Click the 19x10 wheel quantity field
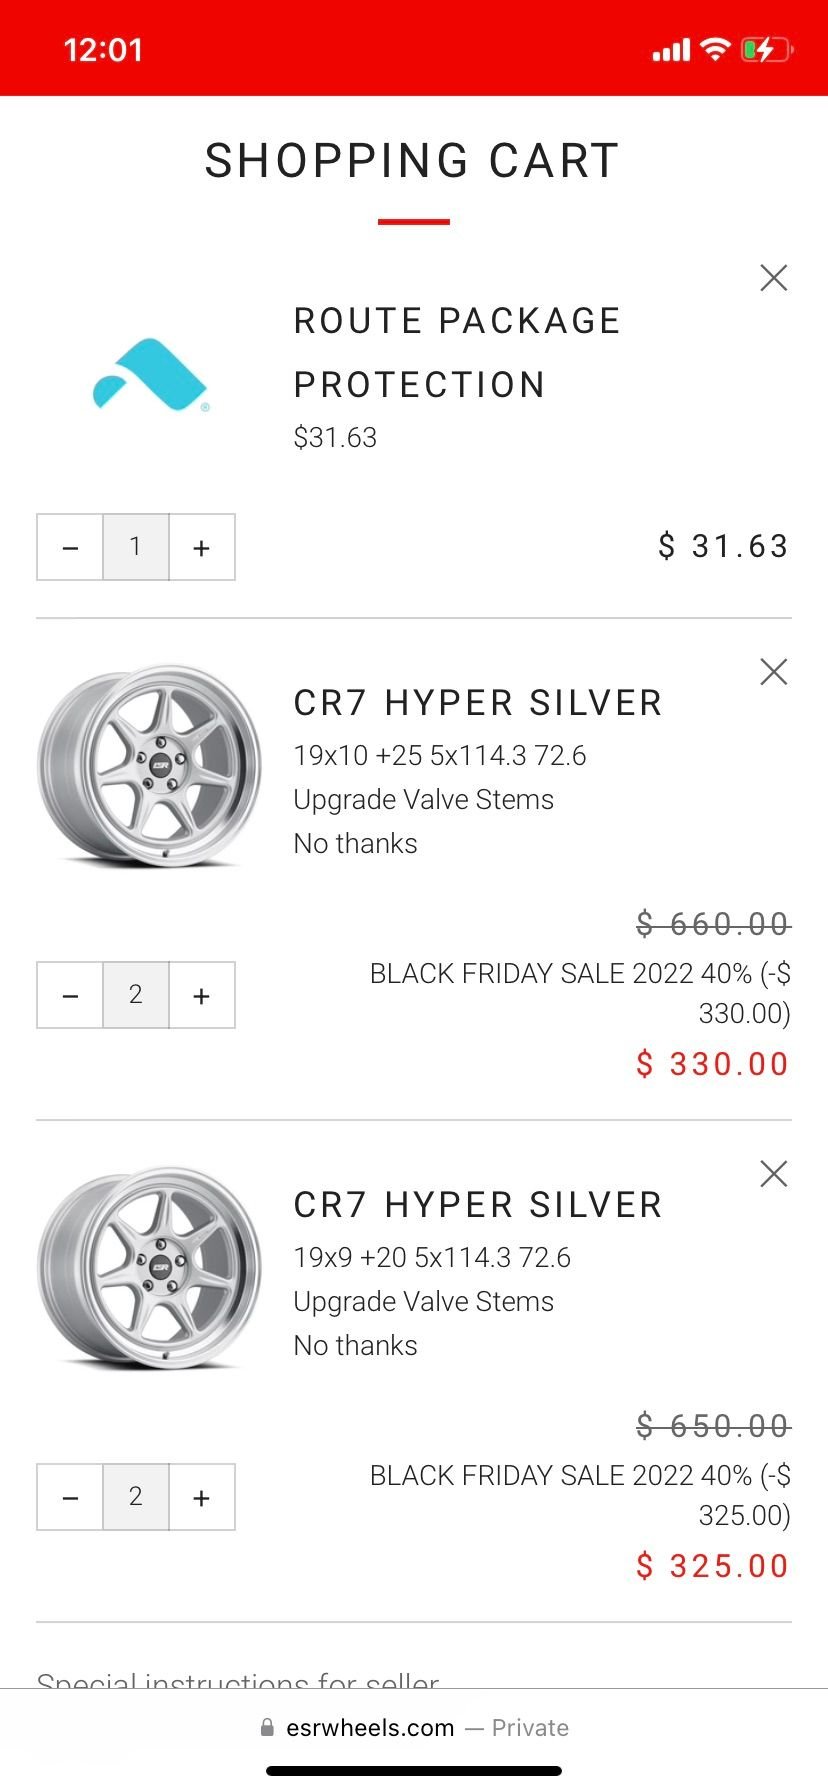The width and height of the screenshot is (828, 1792). point(136,995)
